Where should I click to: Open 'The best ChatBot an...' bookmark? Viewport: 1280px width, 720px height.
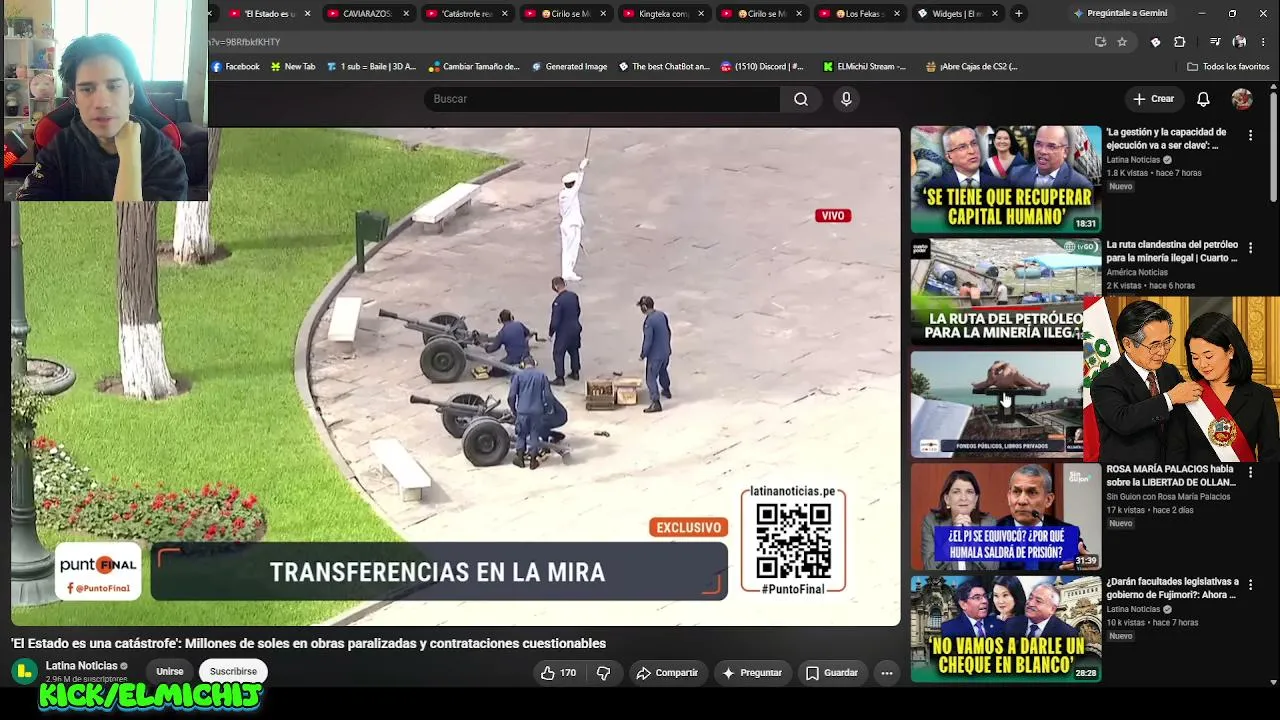pos(664,67)
